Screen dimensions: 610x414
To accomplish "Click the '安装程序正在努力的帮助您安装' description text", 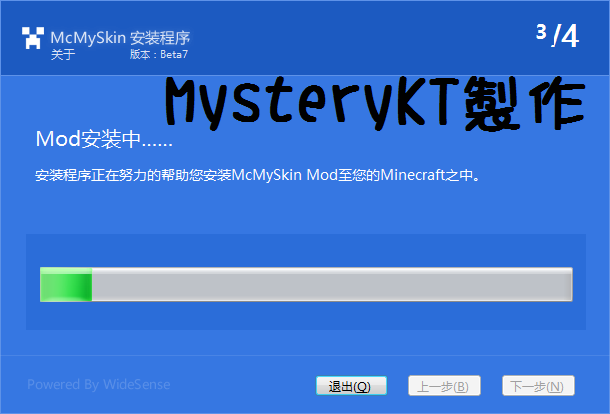I will coord(258,175).
